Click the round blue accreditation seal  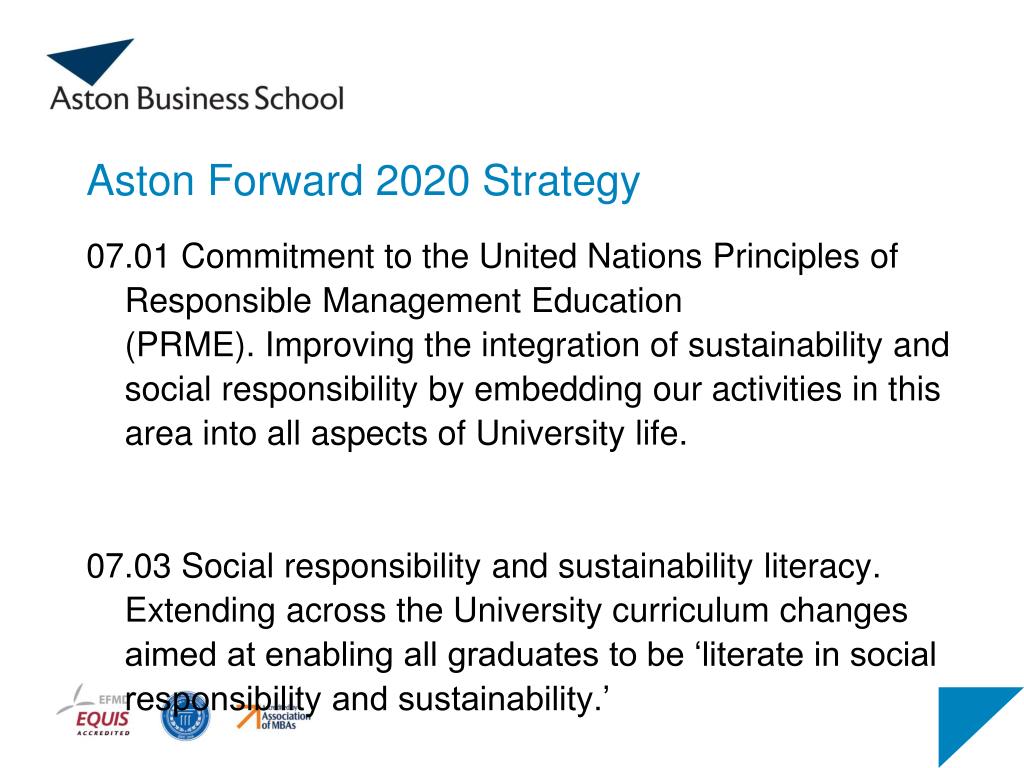click(185, 716)
